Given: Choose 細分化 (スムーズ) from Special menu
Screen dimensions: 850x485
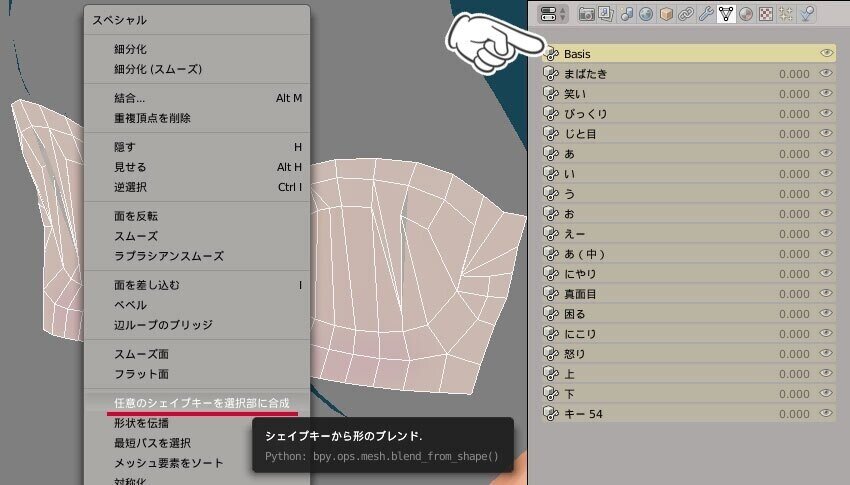Looking at the screenshot, I should [x=158, y=69].
